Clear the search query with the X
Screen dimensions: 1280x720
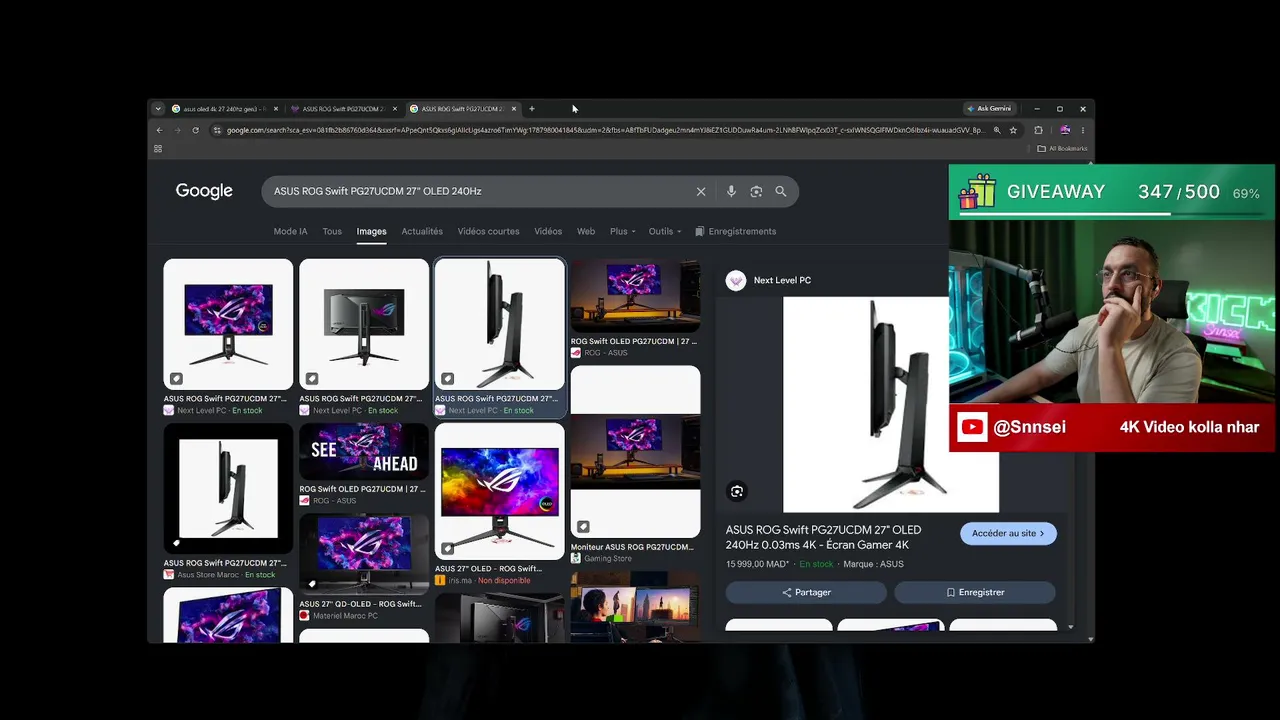click(701, 191)
